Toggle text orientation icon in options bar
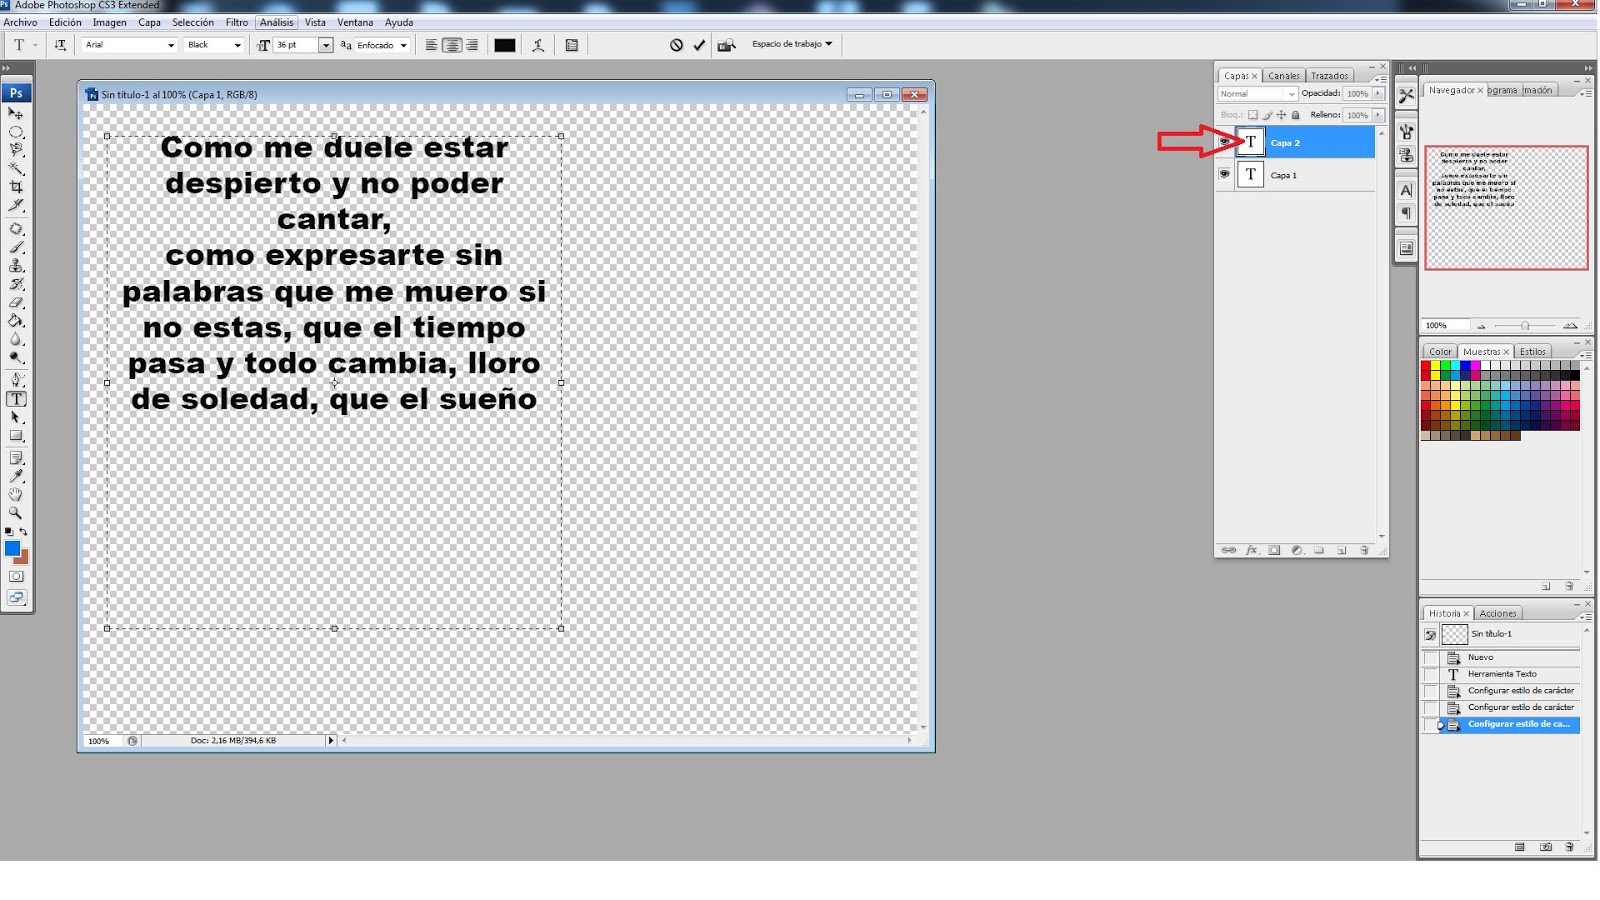 [60, 45]
